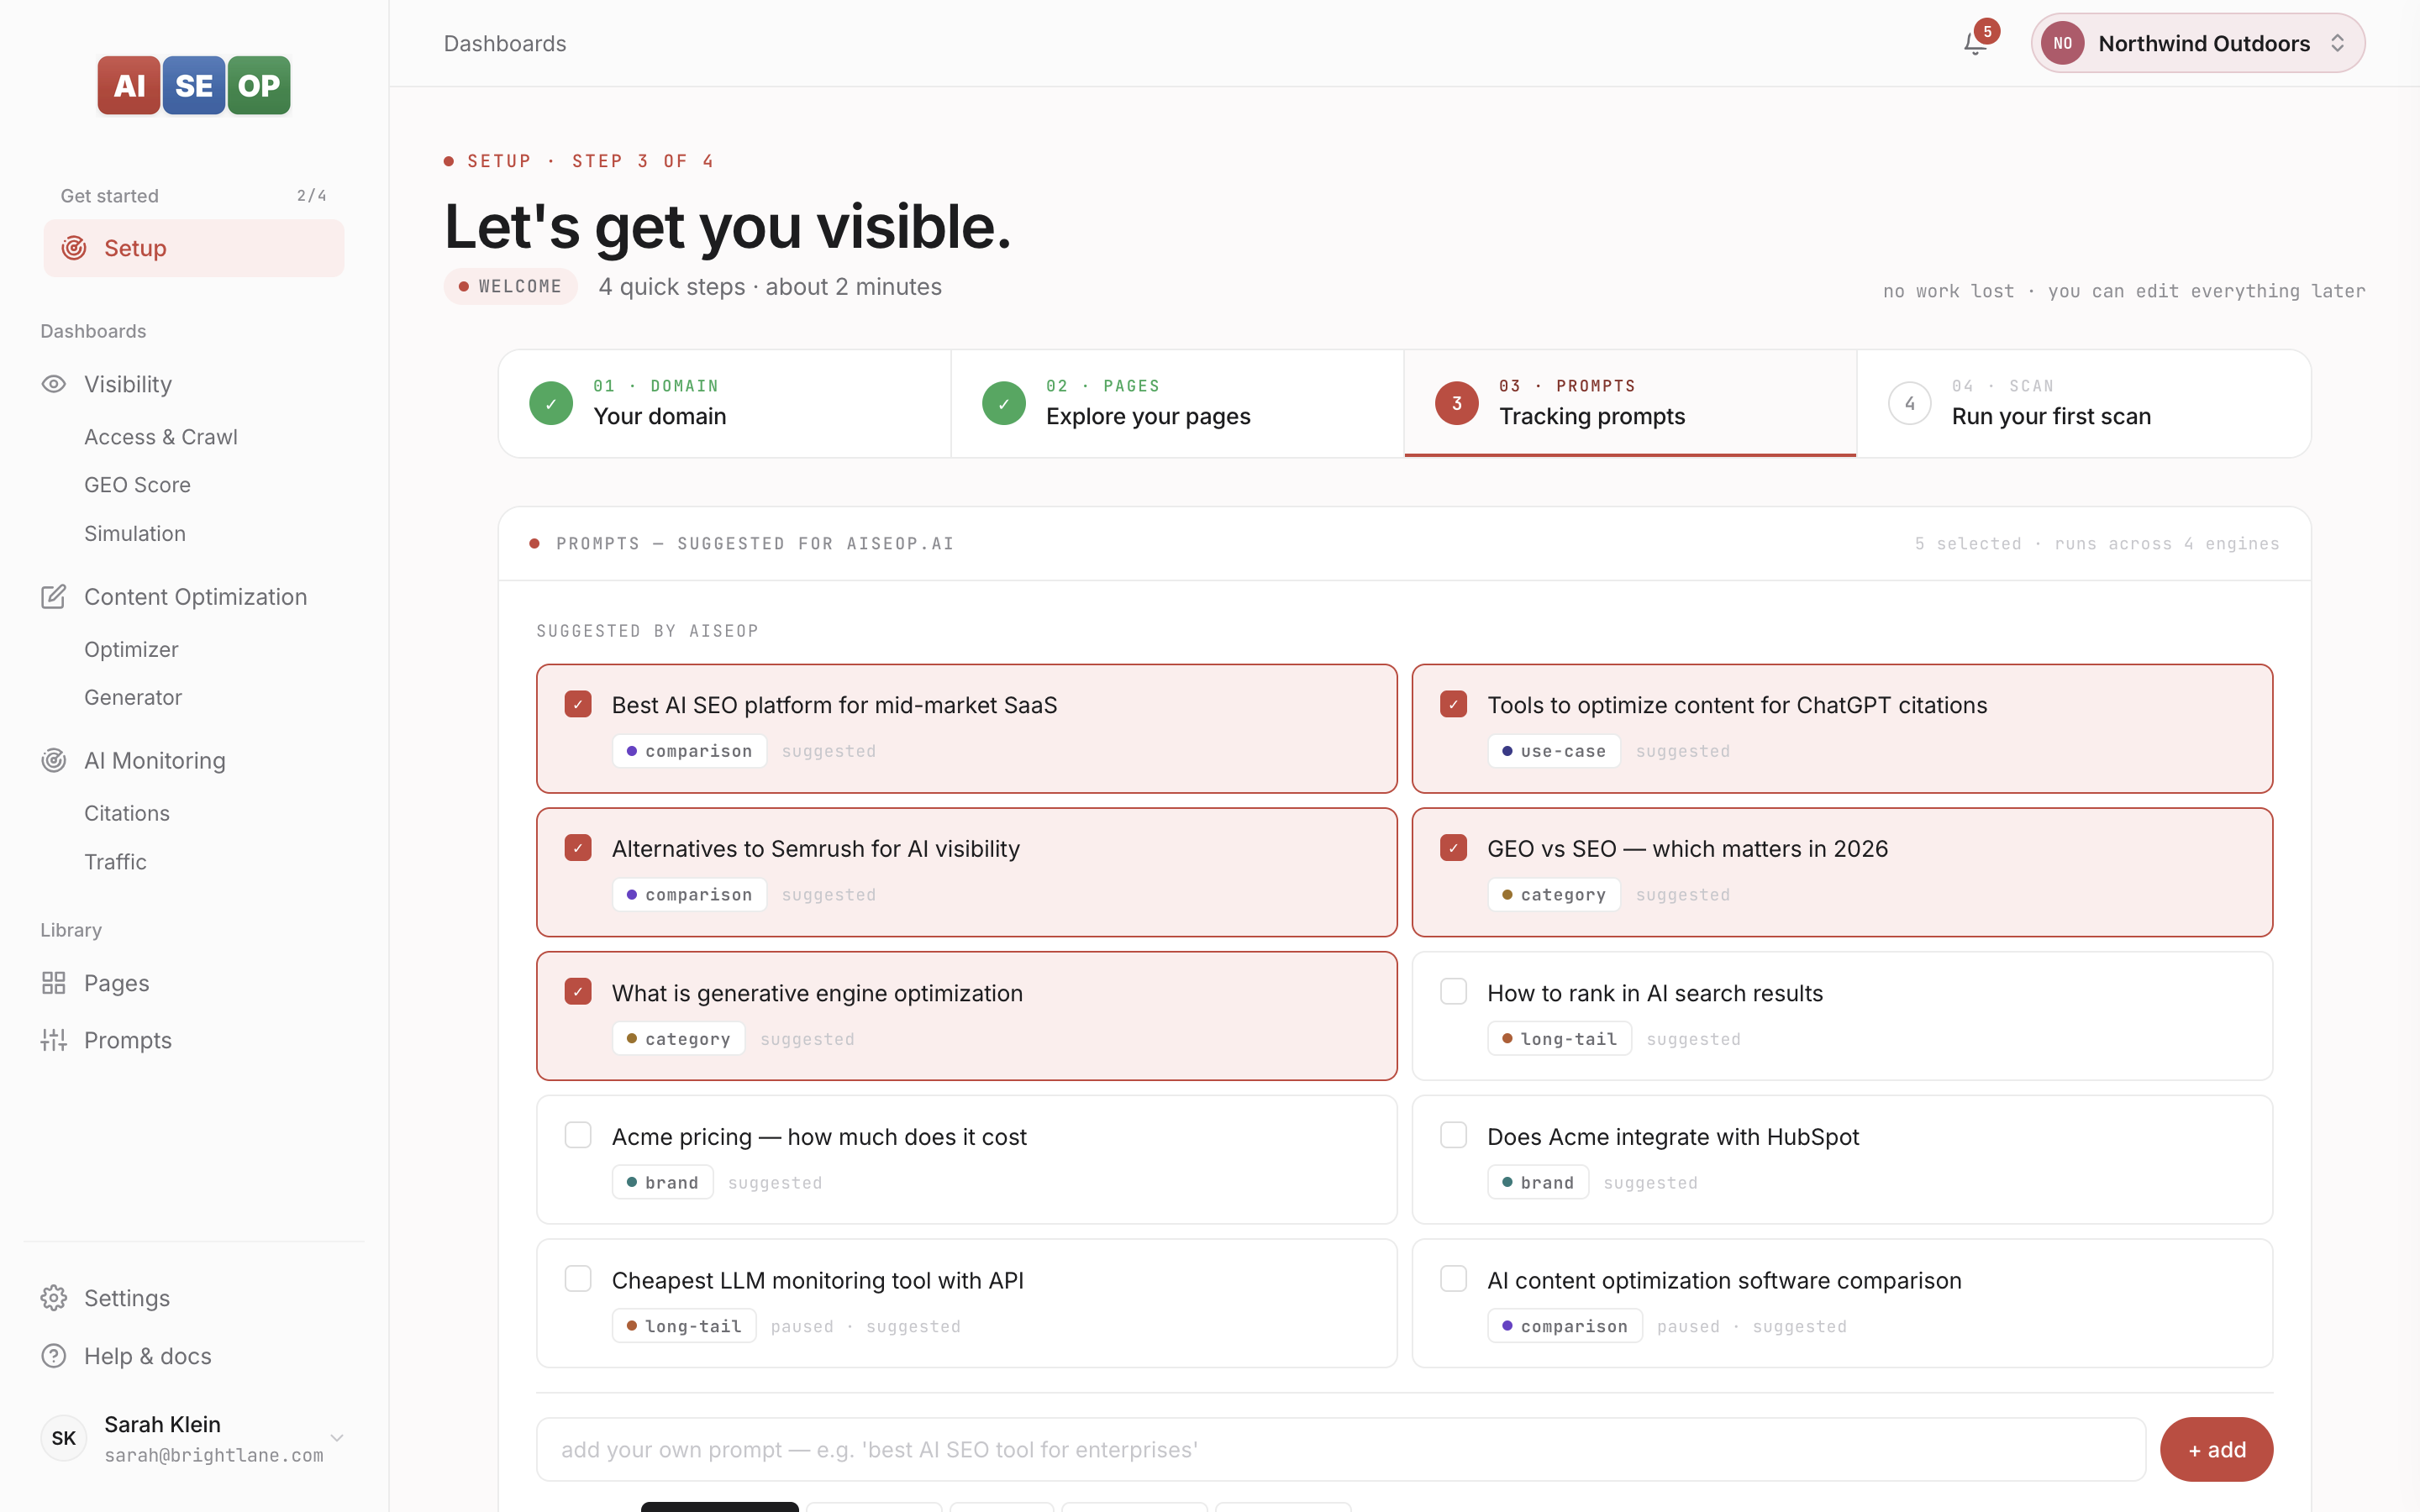
Task: Click '5 selected · runs across 4 engines' text
Action: click(x=2097, y=544)
